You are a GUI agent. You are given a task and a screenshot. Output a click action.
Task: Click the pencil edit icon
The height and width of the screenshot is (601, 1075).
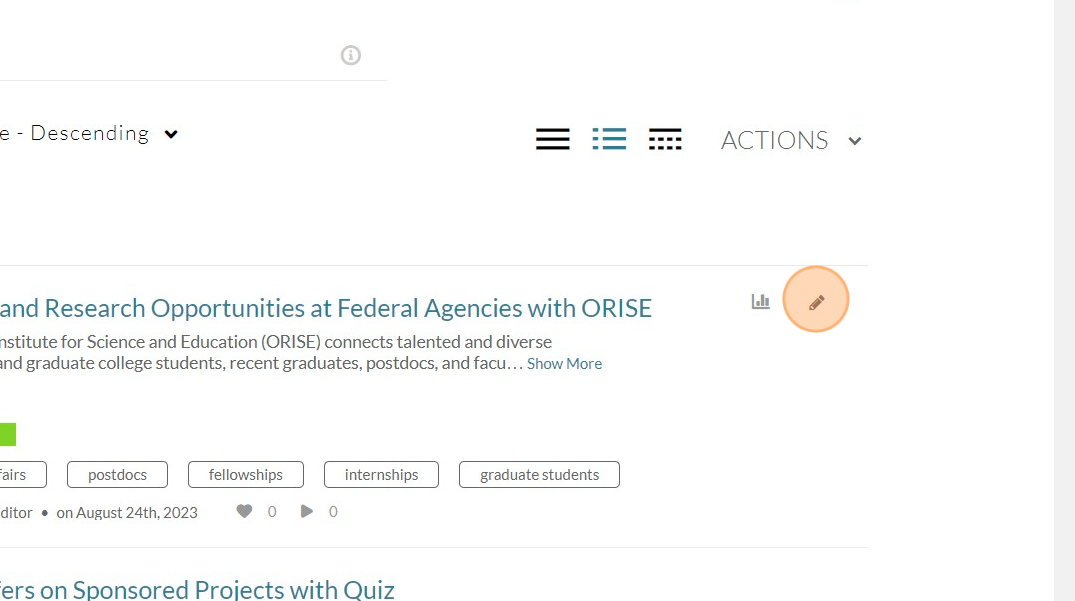point(816,302)
